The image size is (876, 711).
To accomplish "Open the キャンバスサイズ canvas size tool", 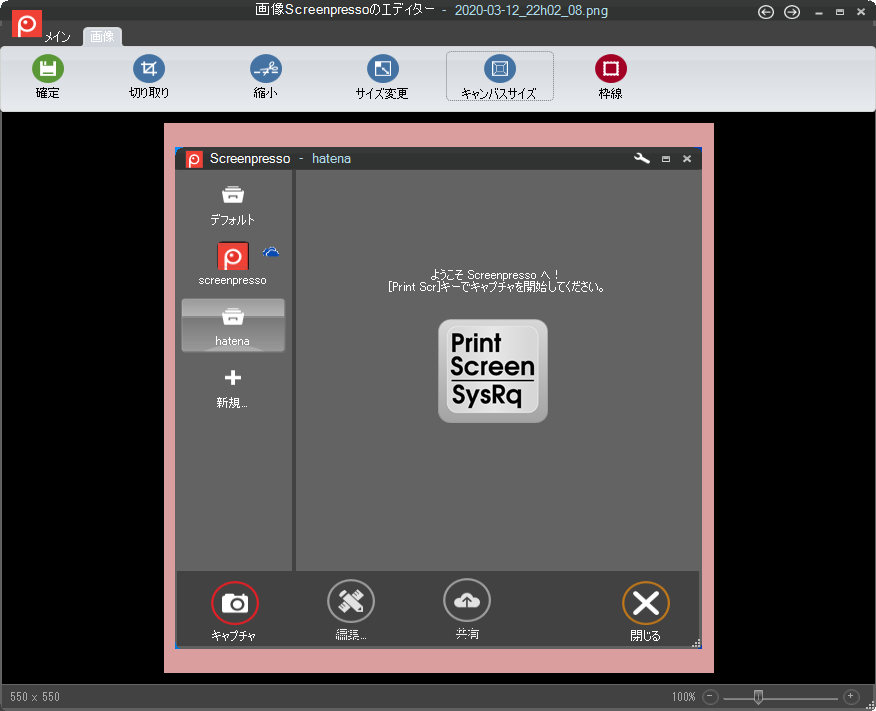I will pyautogui.click(x=499, y=76).
